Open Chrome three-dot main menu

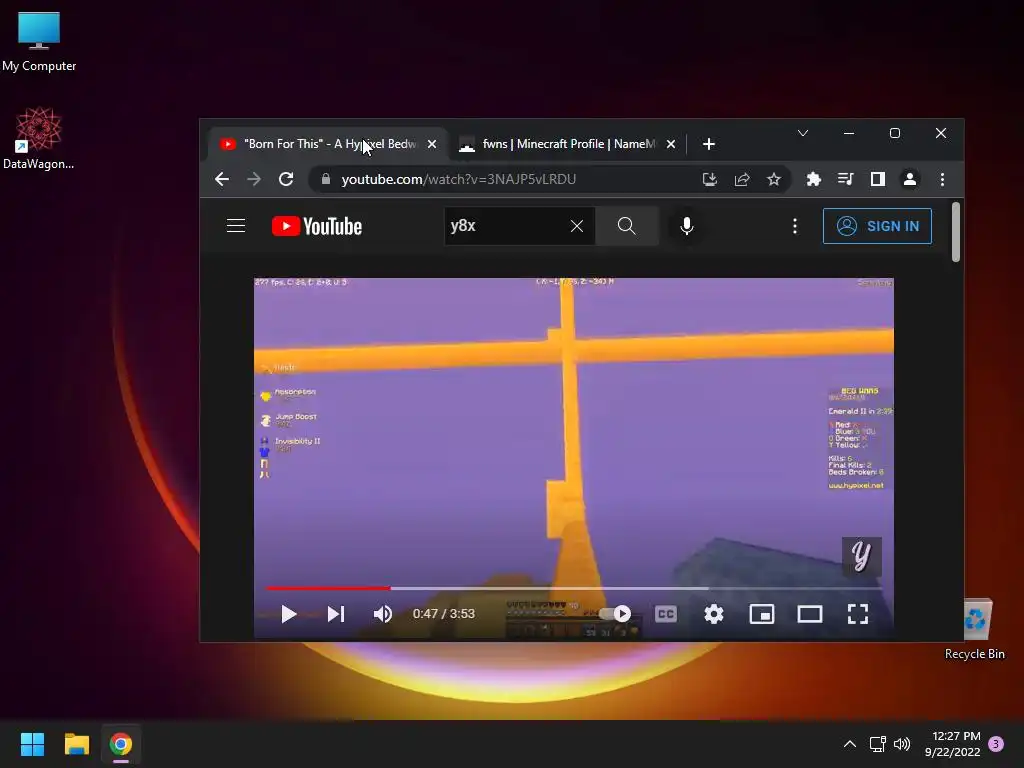click(942, 179)
